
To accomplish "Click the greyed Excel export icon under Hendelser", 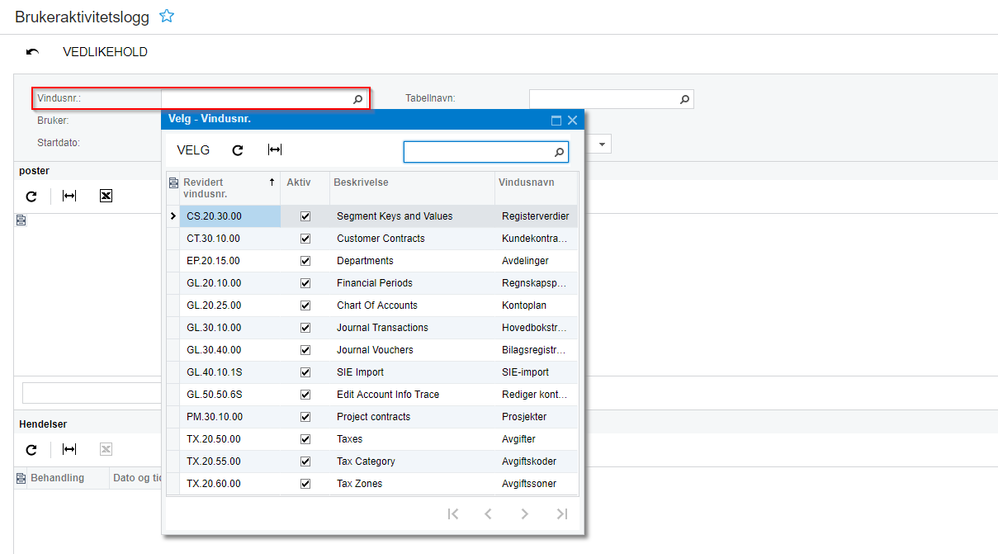I will point(106,450).
